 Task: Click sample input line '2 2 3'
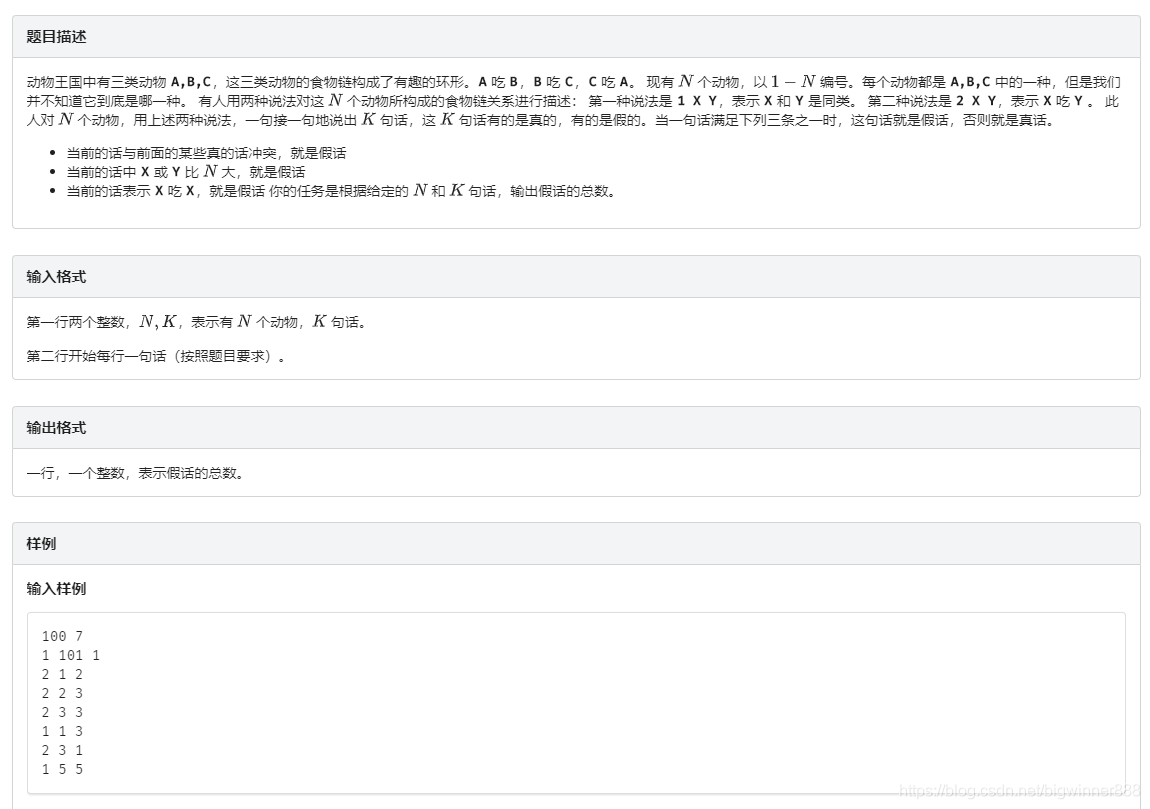[x=62, y=693]
